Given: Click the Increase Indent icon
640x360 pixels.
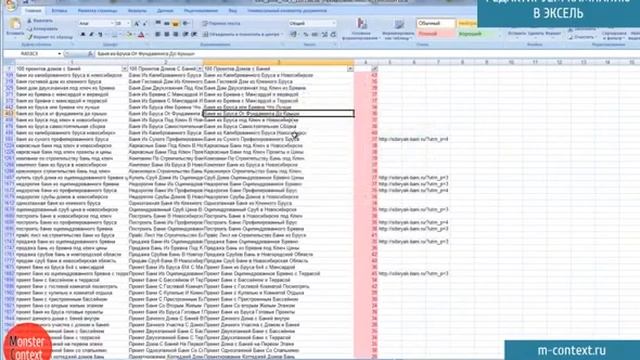Looking at the screenshot, I should (x=194, y=34).
